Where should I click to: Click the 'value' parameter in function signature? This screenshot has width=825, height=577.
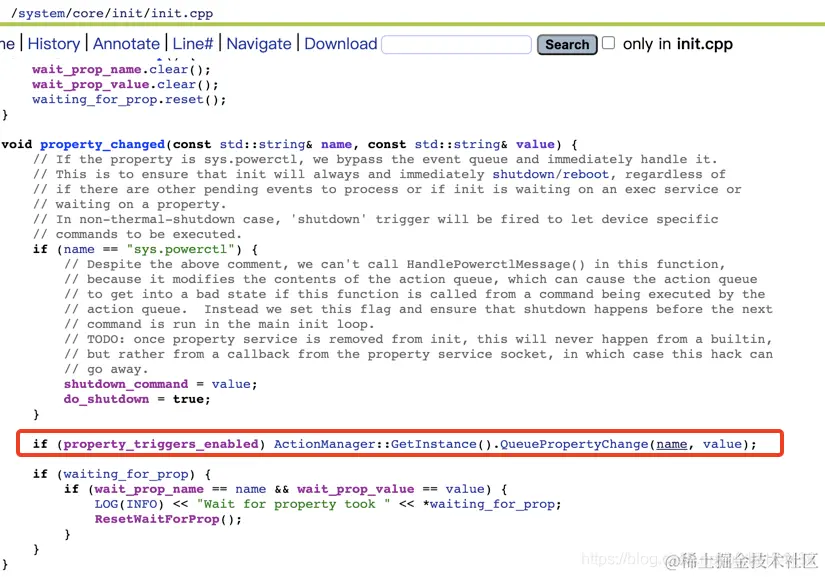point(535,145)
